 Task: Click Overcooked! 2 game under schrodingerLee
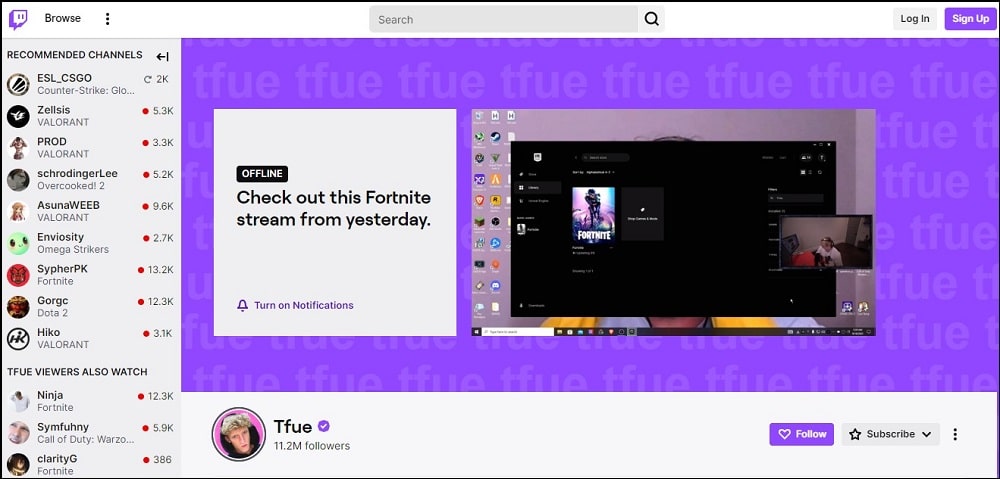[x=71, y=186]
